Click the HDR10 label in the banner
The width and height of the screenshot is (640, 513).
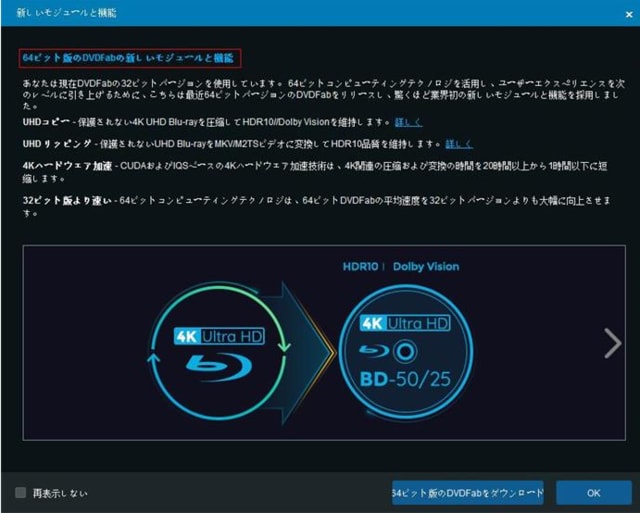[x=360, y=266]
